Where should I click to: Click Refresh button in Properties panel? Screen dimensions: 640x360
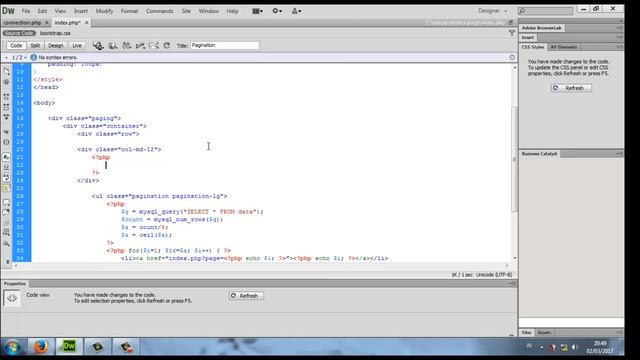pos(246,296)
